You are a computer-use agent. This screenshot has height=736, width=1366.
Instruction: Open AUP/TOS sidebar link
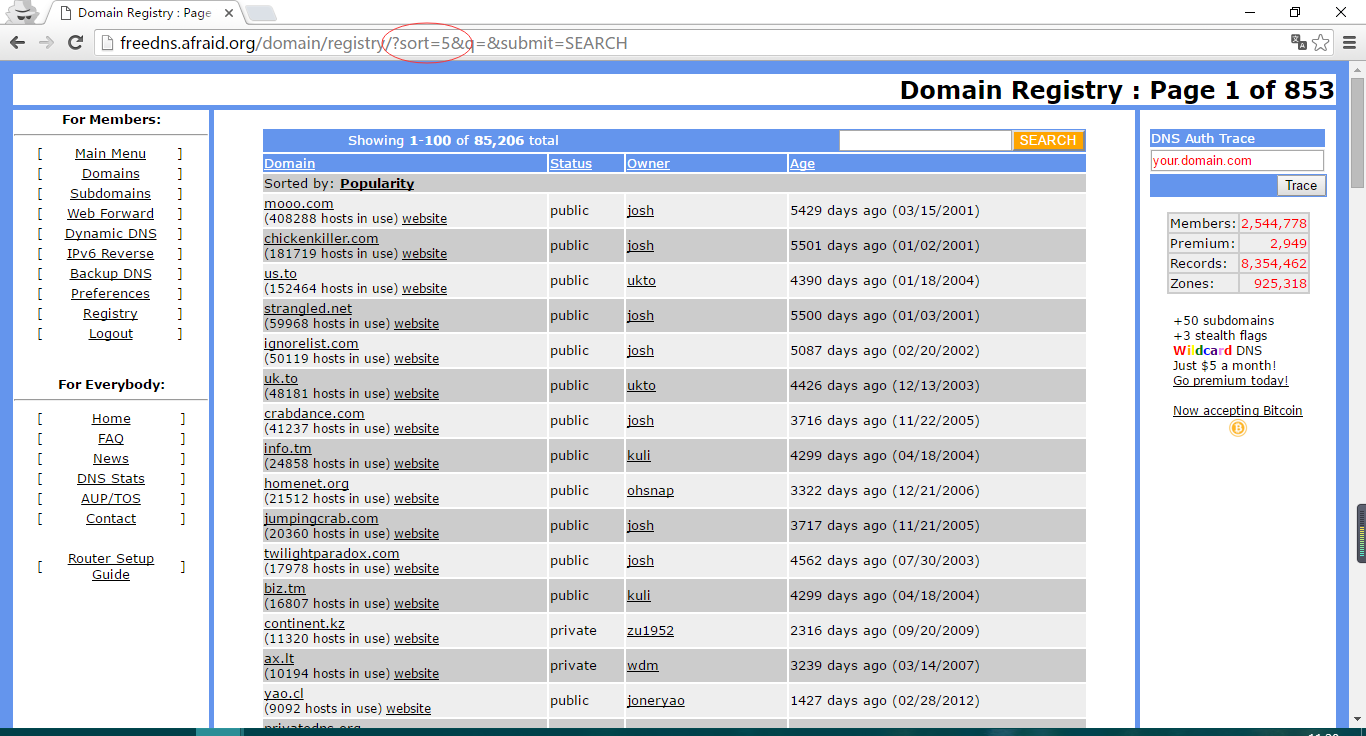pyautogui.click(x=111, y=499)
